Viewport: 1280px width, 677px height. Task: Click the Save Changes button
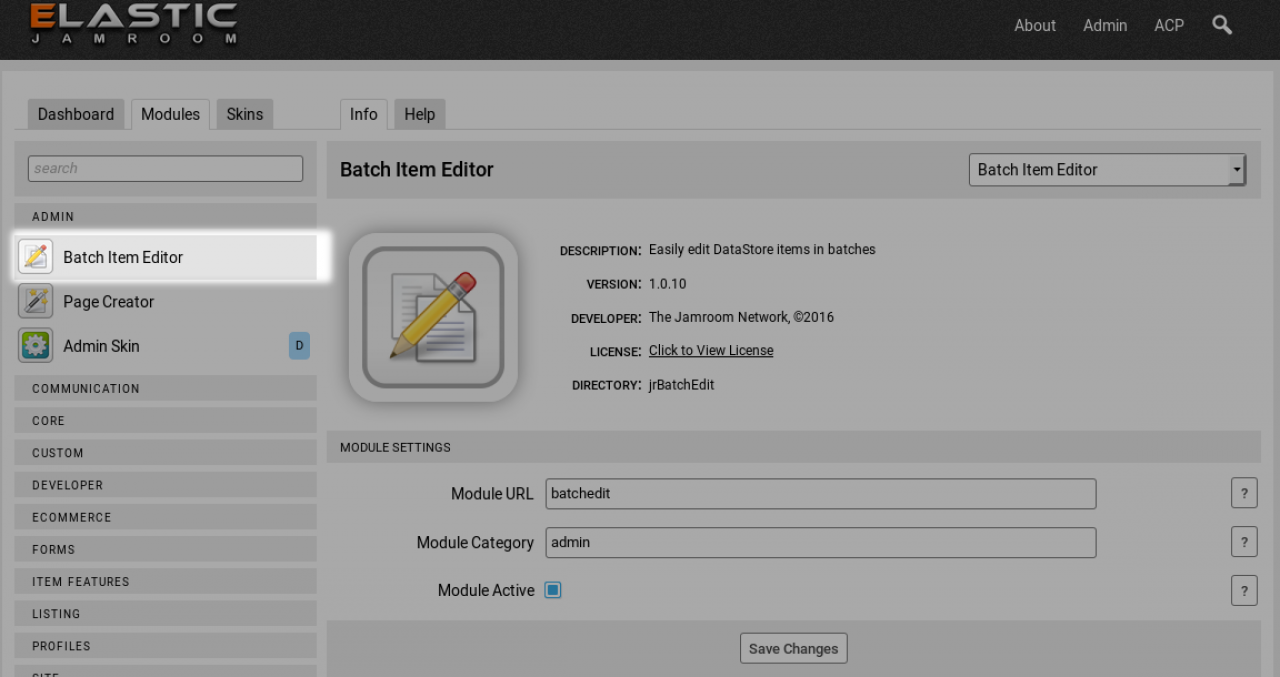click(794, 648)
